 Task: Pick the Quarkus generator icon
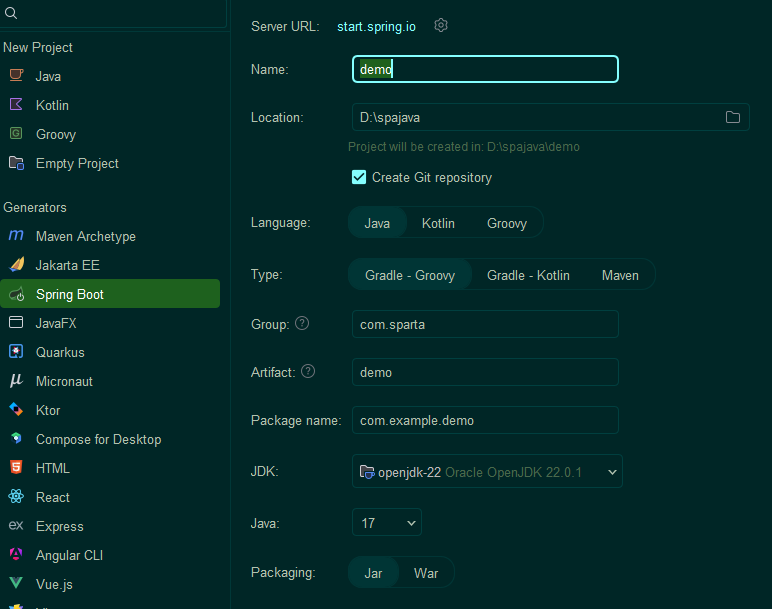(16, 352)
